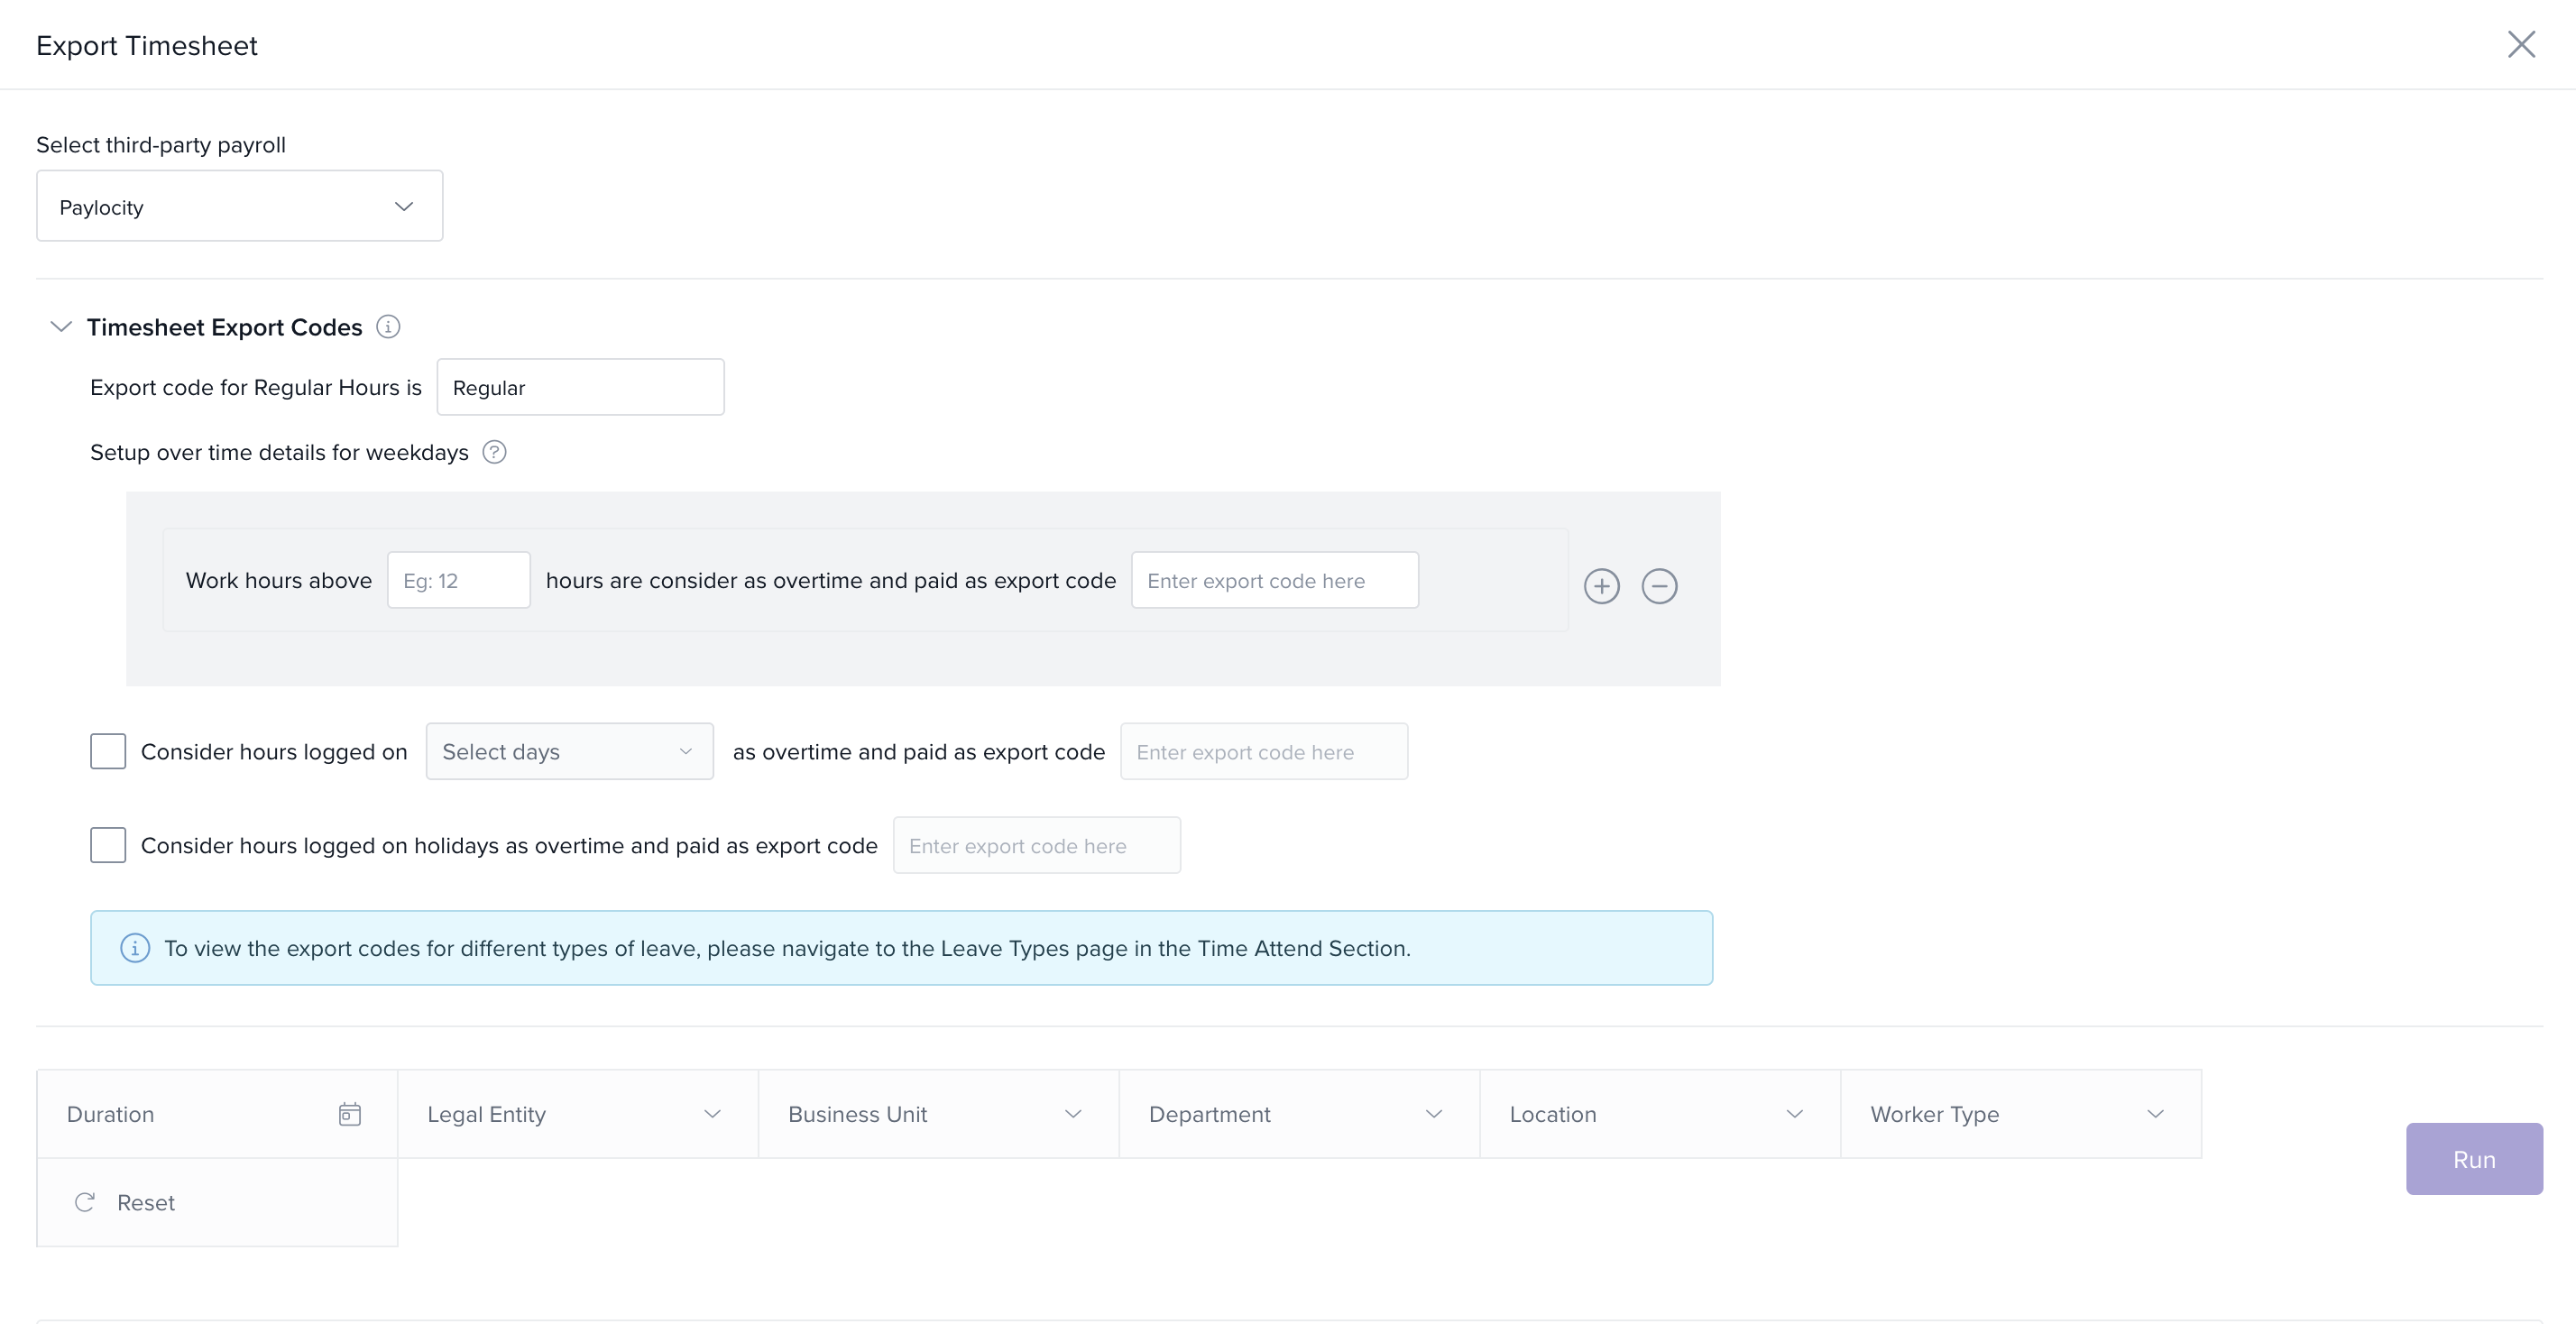The height and width of the screenshot is (1324, 2576).
Task: Expand the Legal Entity filter
Action: click(577, 1114)
